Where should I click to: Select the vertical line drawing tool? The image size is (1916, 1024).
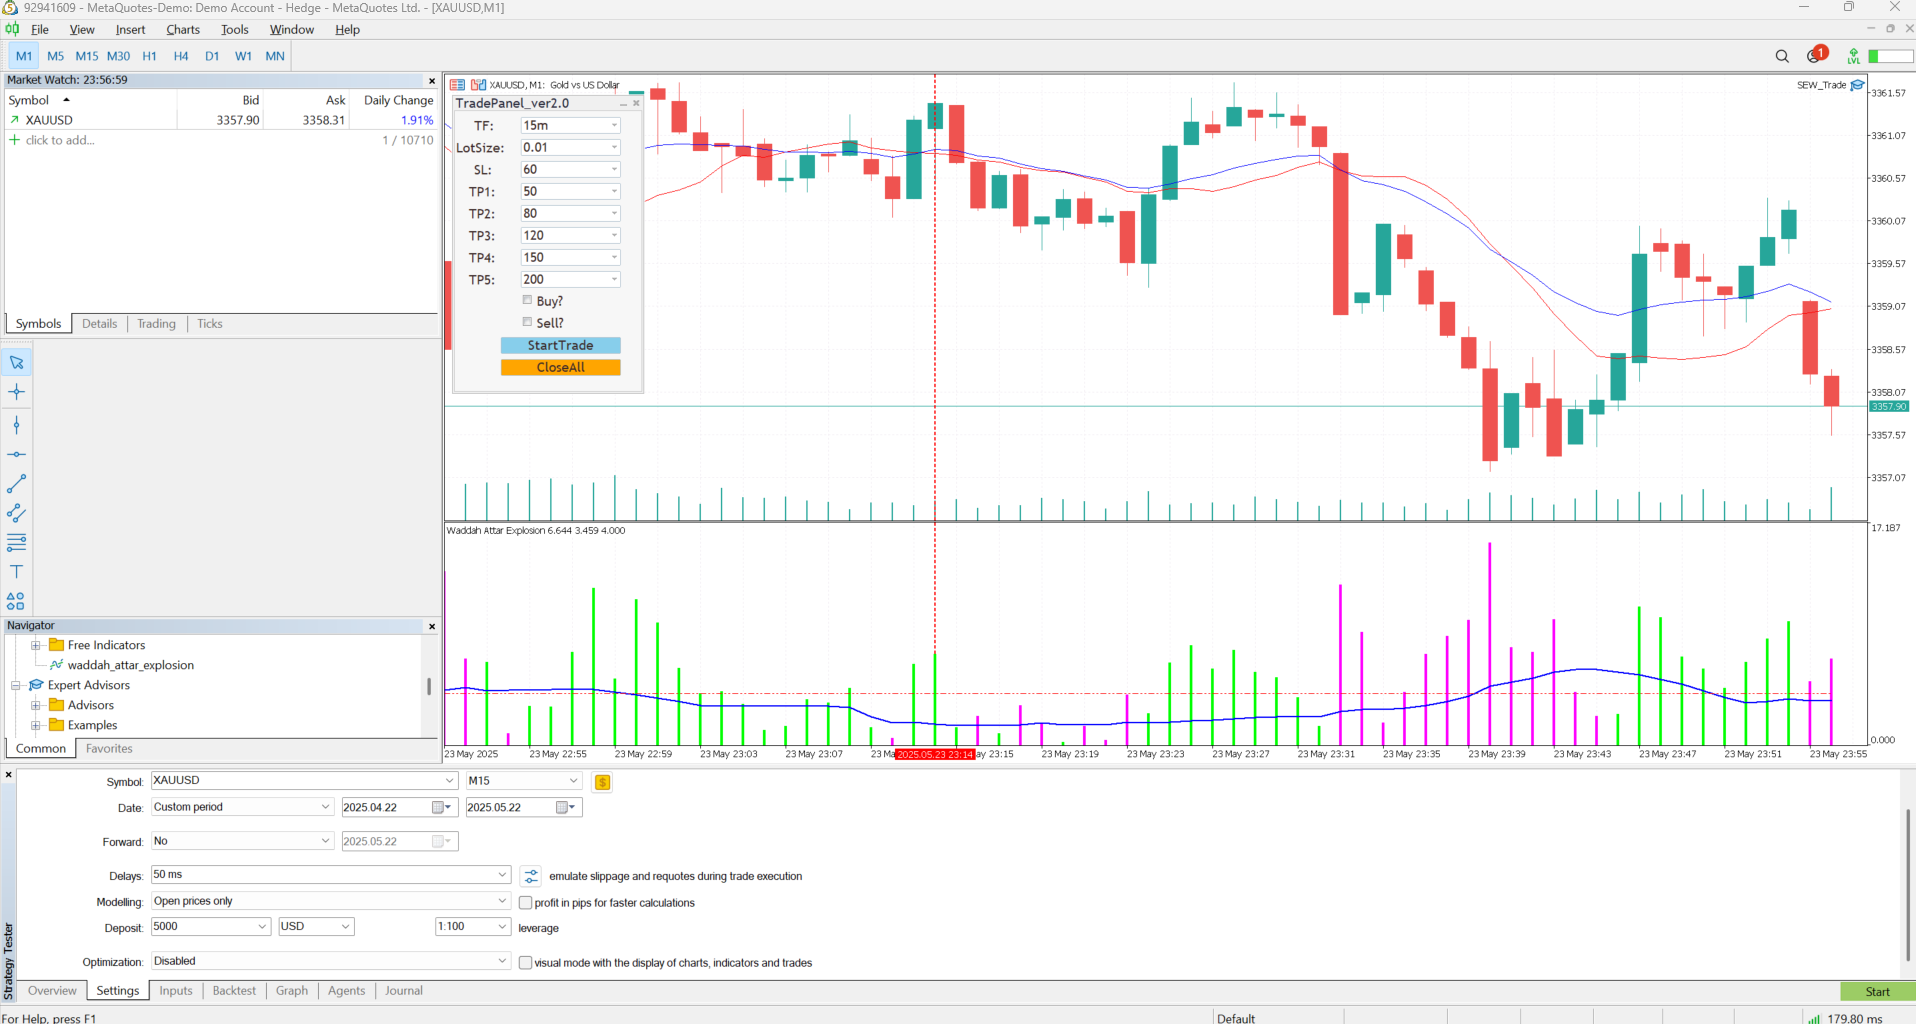[16, 425]
